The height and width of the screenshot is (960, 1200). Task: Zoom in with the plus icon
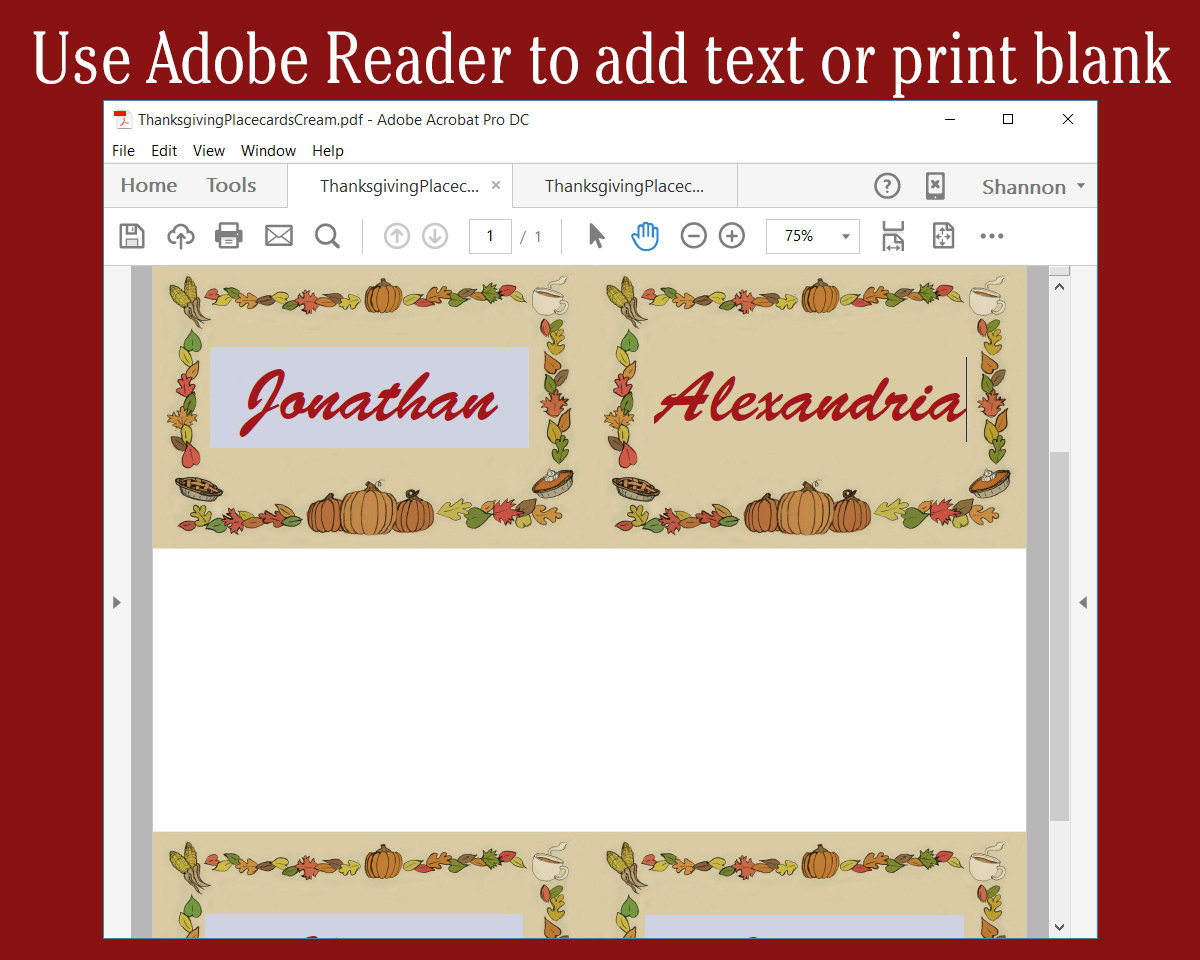732,236
